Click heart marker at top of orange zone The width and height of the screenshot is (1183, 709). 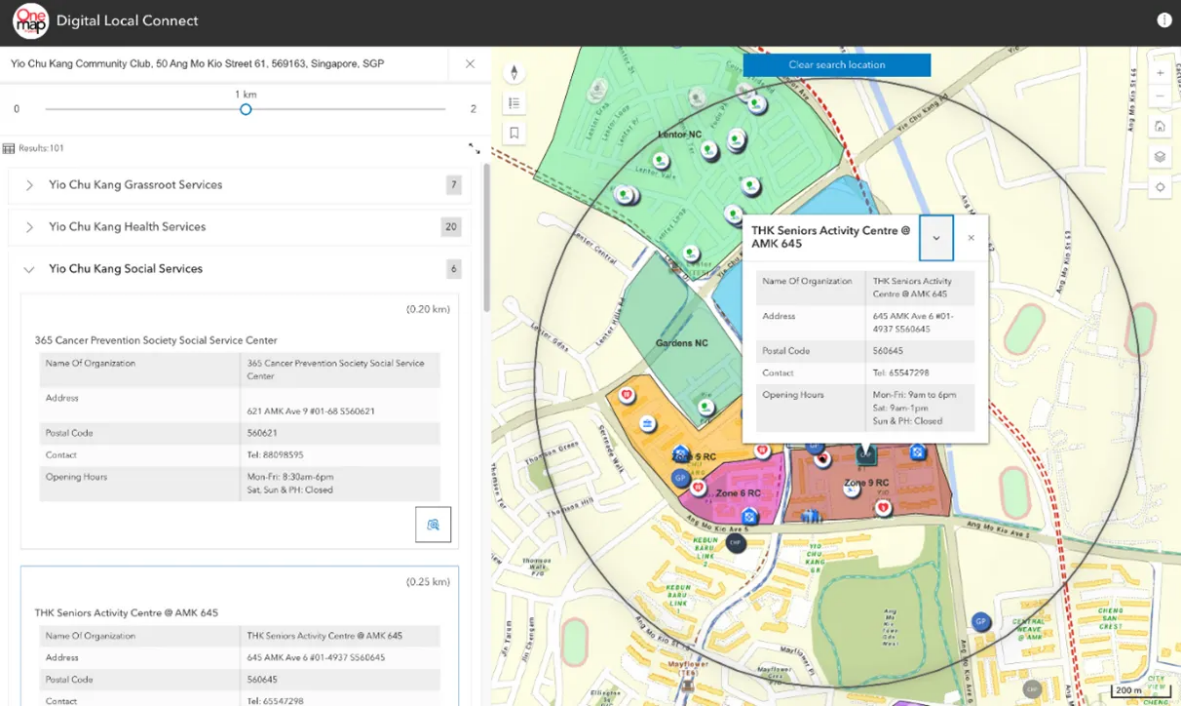point(626,394)
